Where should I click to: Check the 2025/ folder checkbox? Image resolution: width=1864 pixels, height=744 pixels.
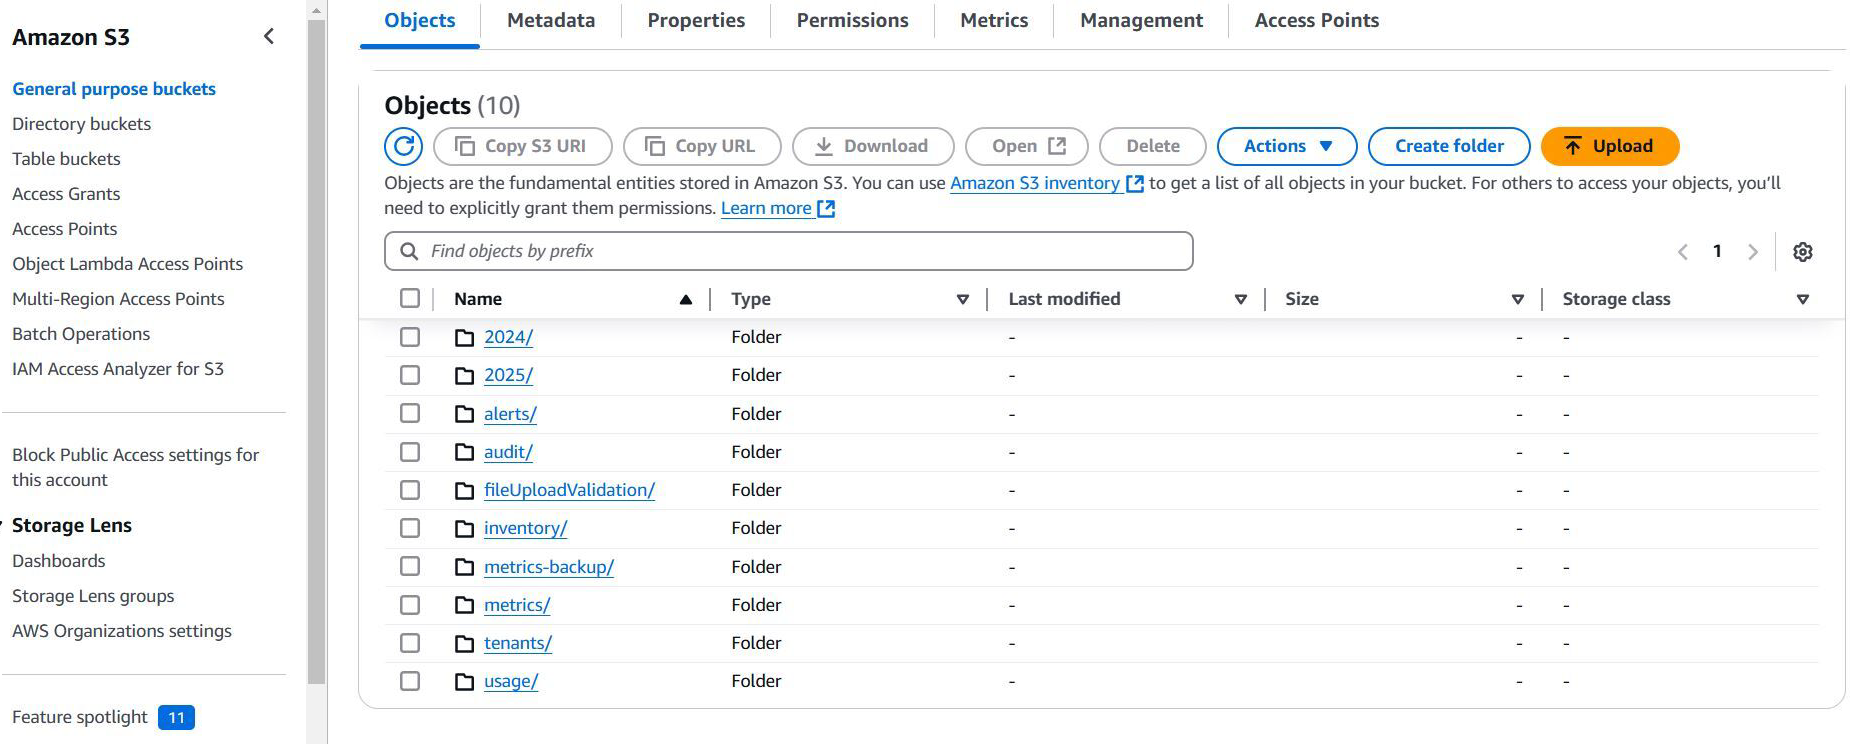tap(410, 375)
